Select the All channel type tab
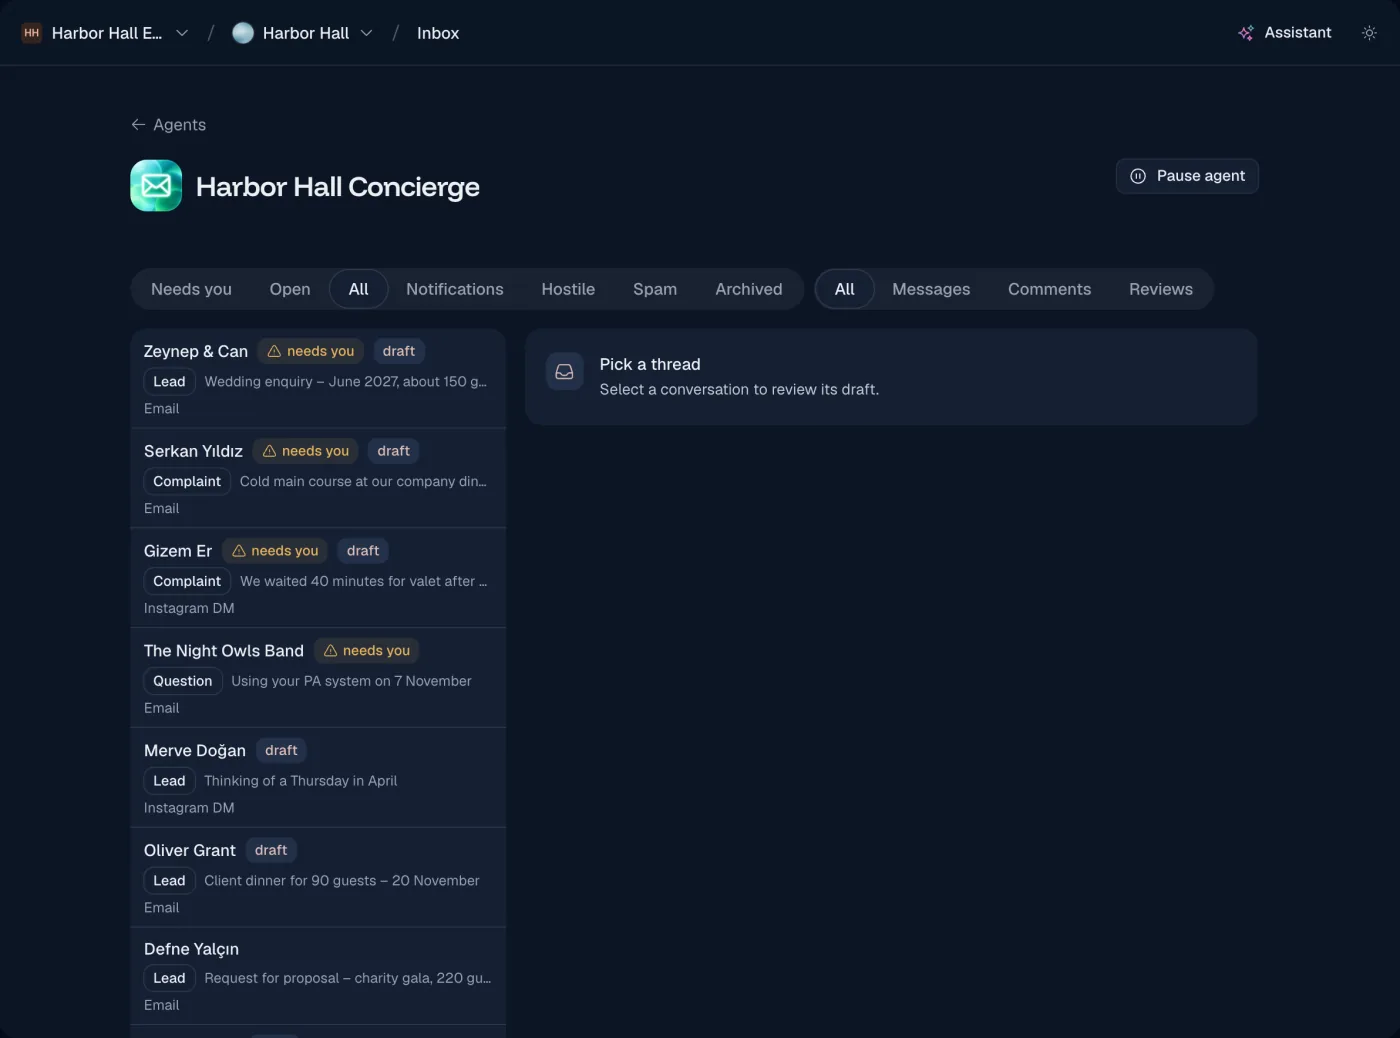This screenshot has width=1400, height=1038. pyautogui.click(x=845, y=289)
